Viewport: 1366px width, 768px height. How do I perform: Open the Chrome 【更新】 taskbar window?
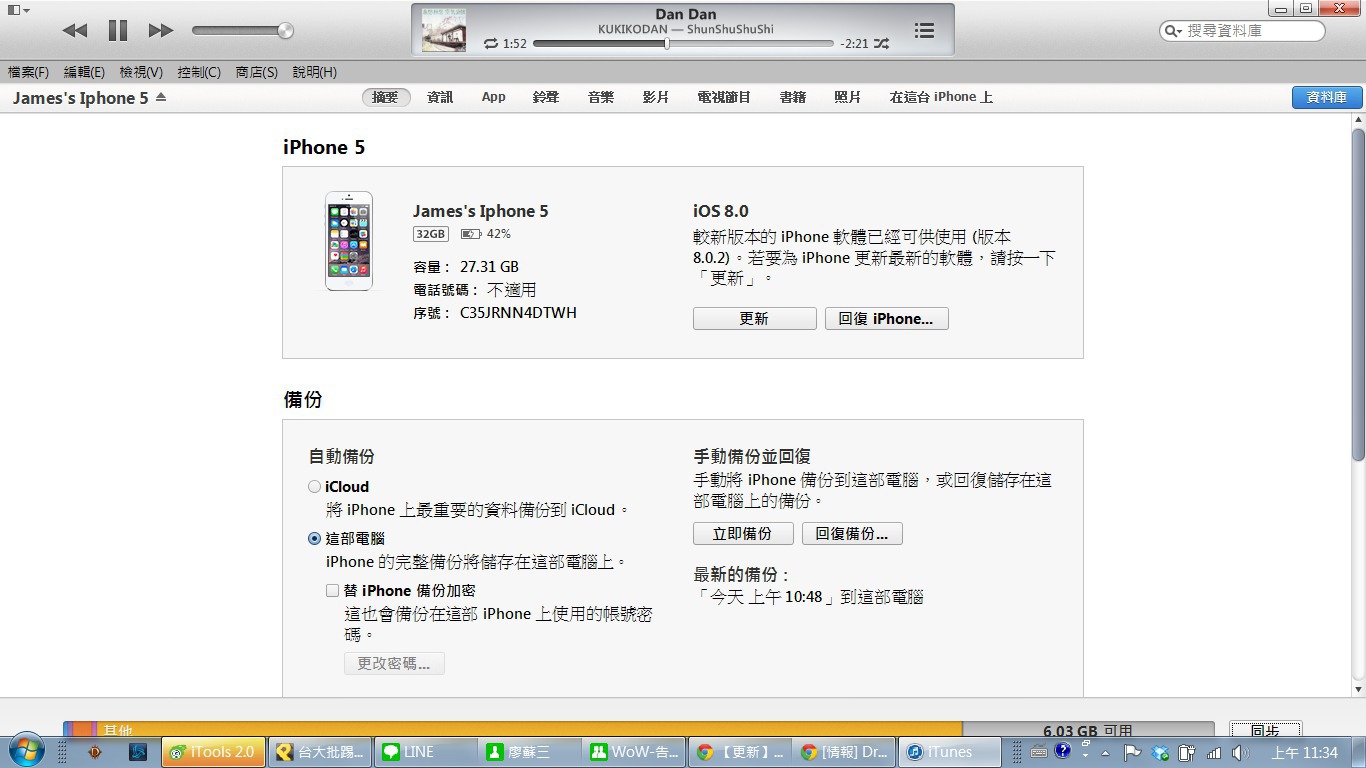[740, 752]
